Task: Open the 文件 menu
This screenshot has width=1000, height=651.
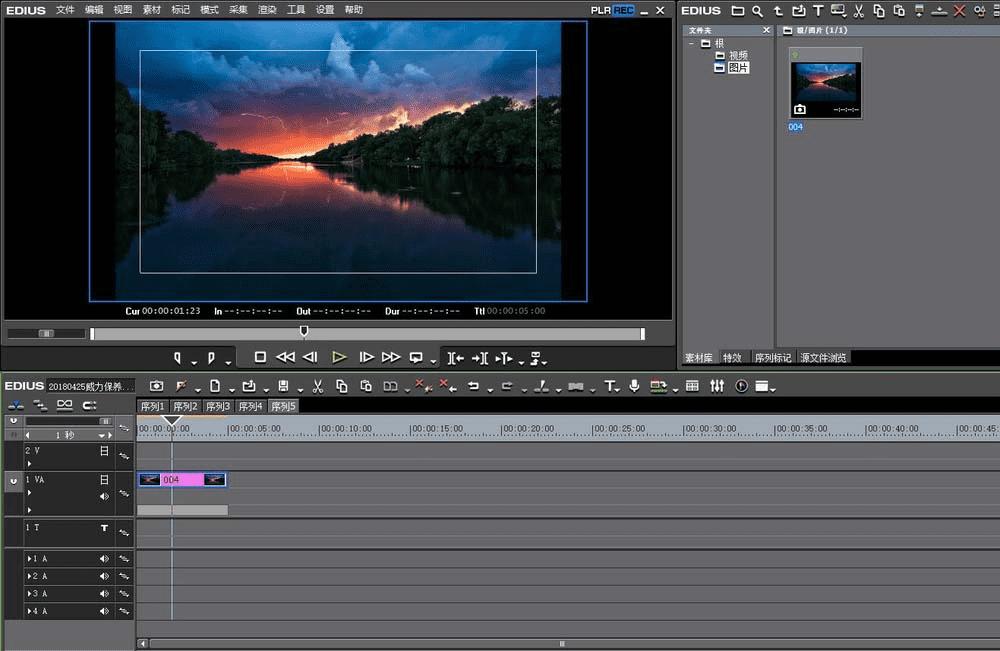Action: point(65,10)
